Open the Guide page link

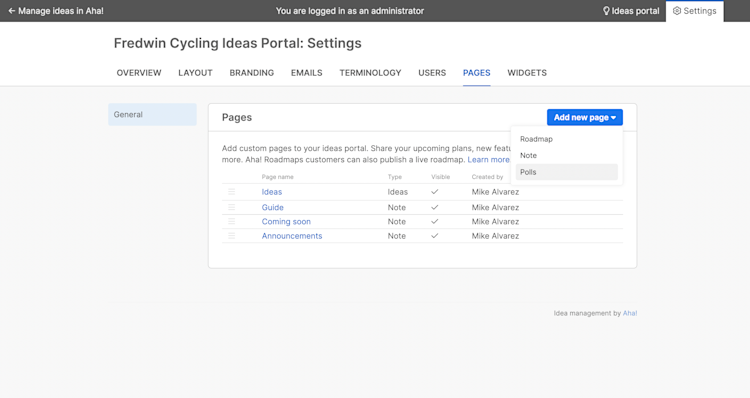click(x=273, y=207)
